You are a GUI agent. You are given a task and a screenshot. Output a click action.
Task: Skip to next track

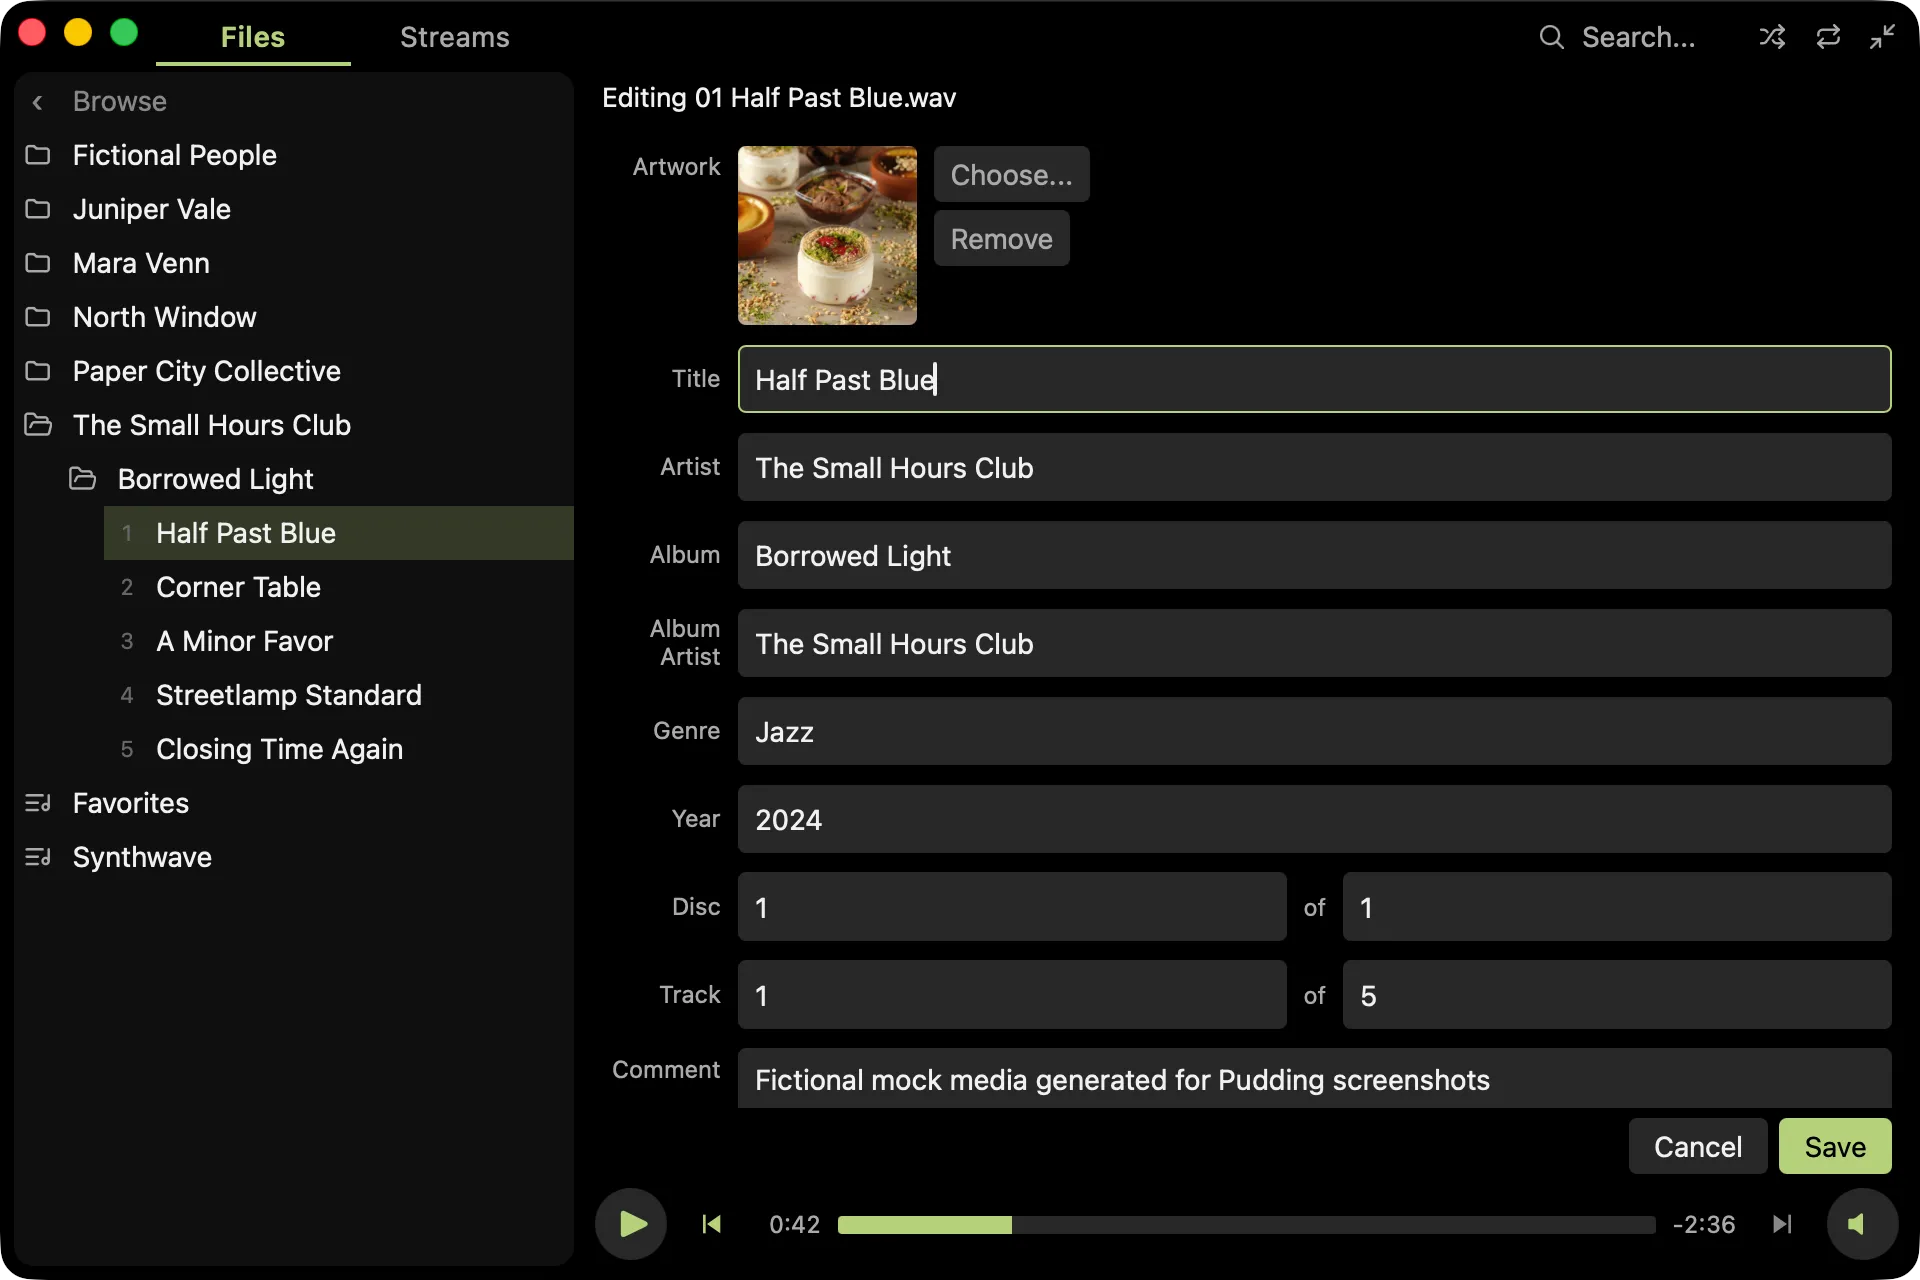tap(1782, 1224)
